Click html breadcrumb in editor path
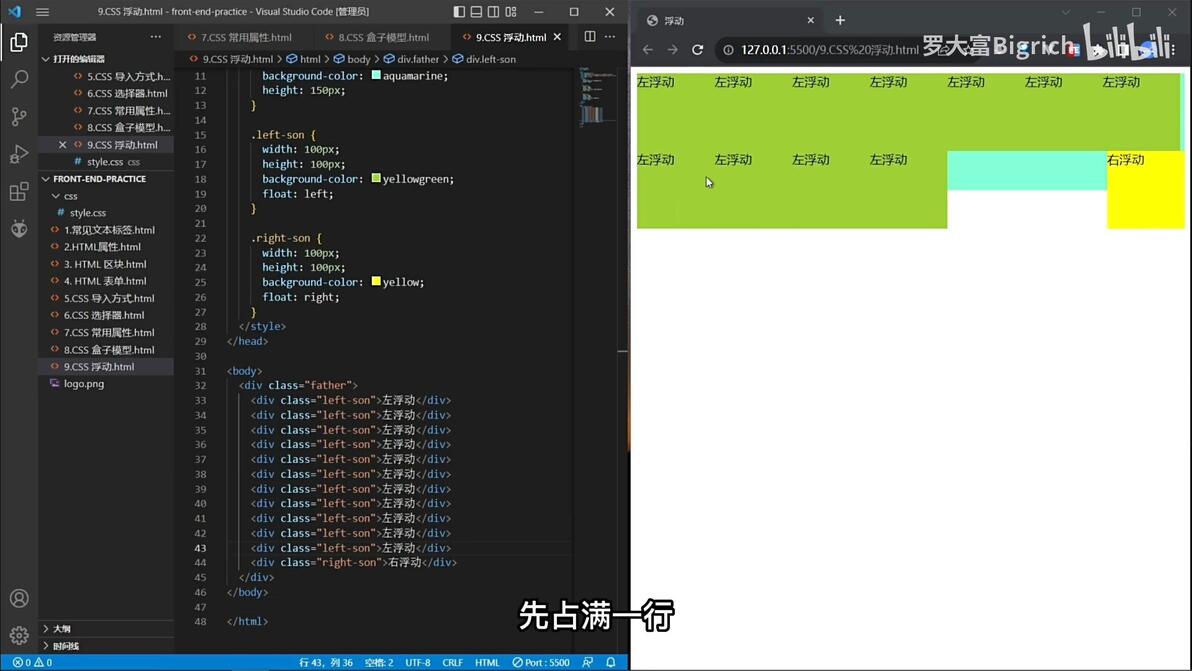Image resolution: width=1192 pixels, height=671 pixels. click(303, 59)
